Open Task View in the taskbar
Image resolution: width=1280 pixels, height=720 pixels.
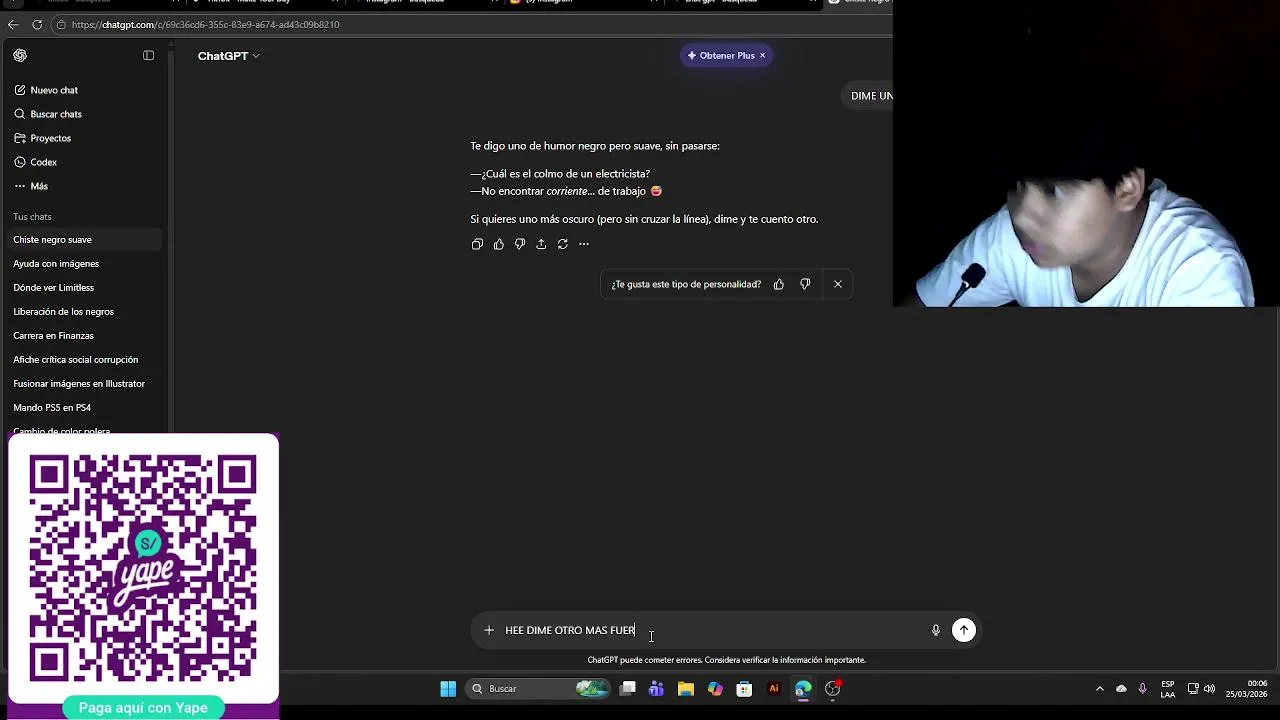click(x=628, y=688)
